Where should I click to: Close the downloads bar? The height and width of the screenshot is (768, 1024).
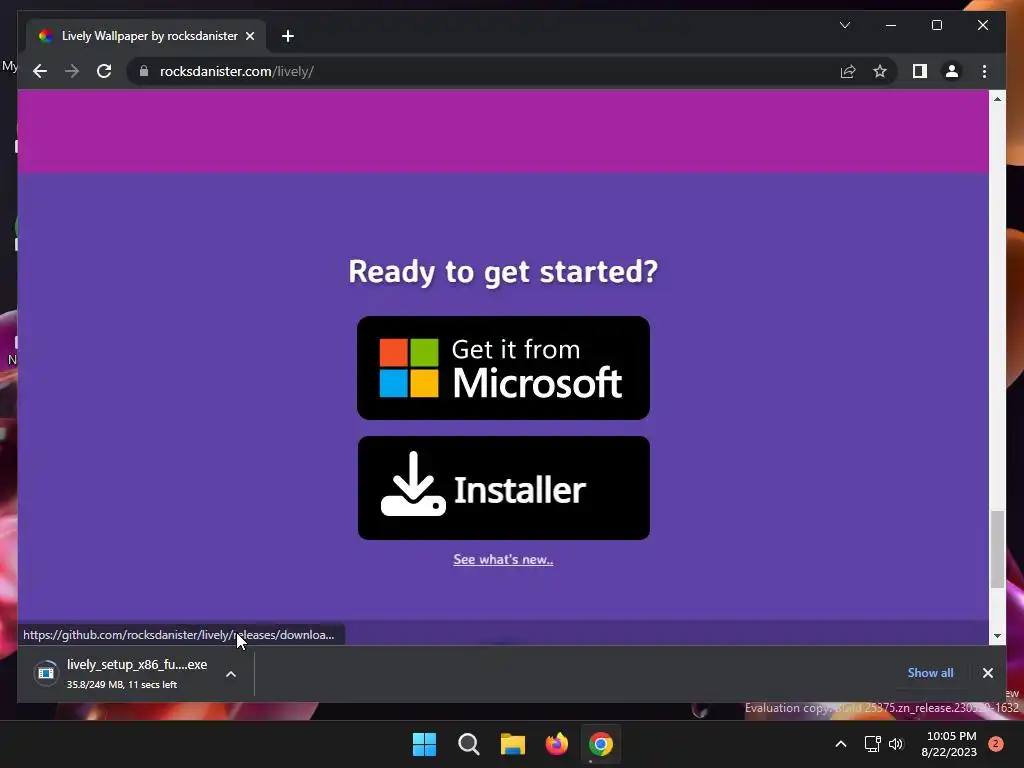tap(987, 673)
